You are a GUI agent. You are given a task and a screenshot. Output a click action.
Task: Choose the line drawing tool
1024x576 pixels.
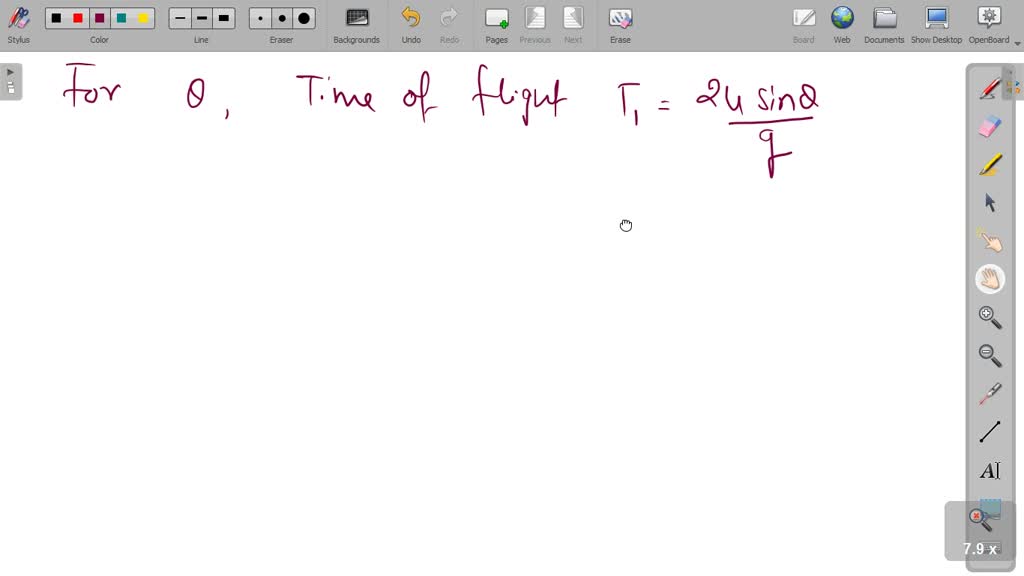[x=988, y=431]
